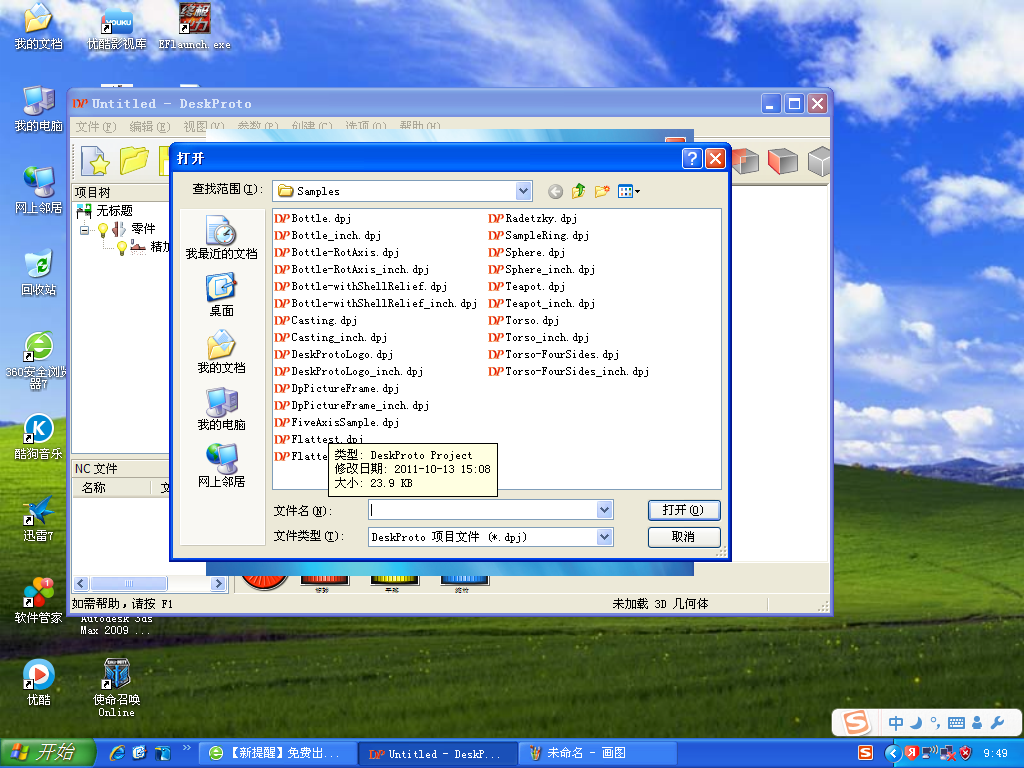Click the gray cube view icon in DeskProto toolbar
This screenshot has height=768, width=1024.
click(819, 161)
